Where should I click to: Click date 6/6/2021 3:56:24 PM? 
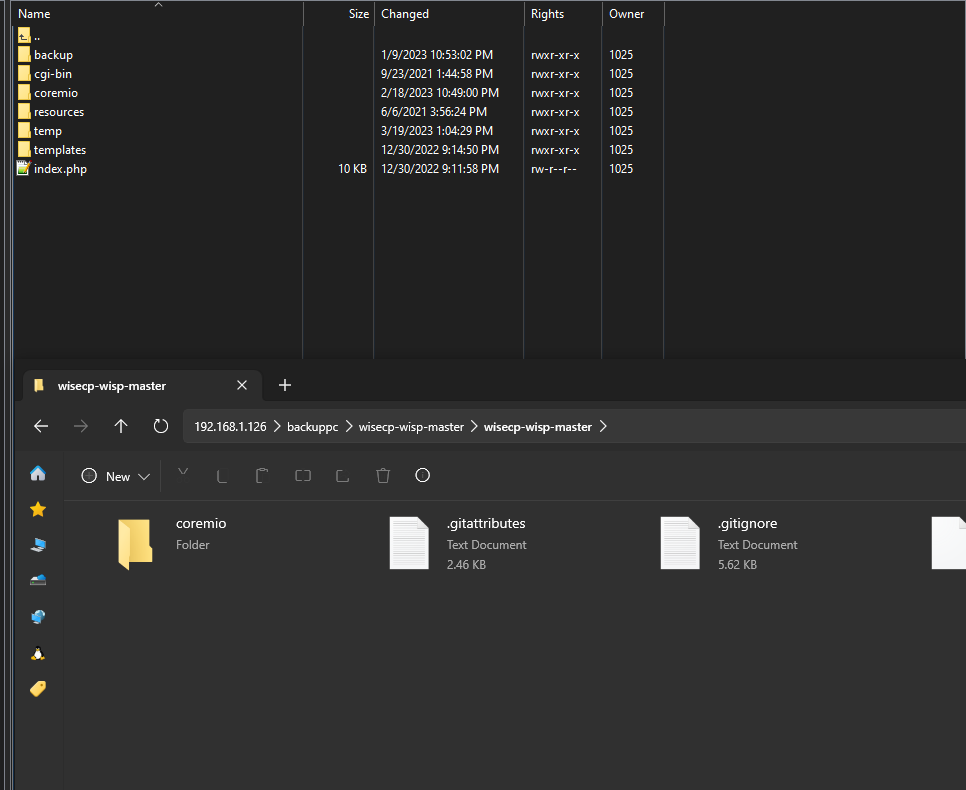point(434,112)
